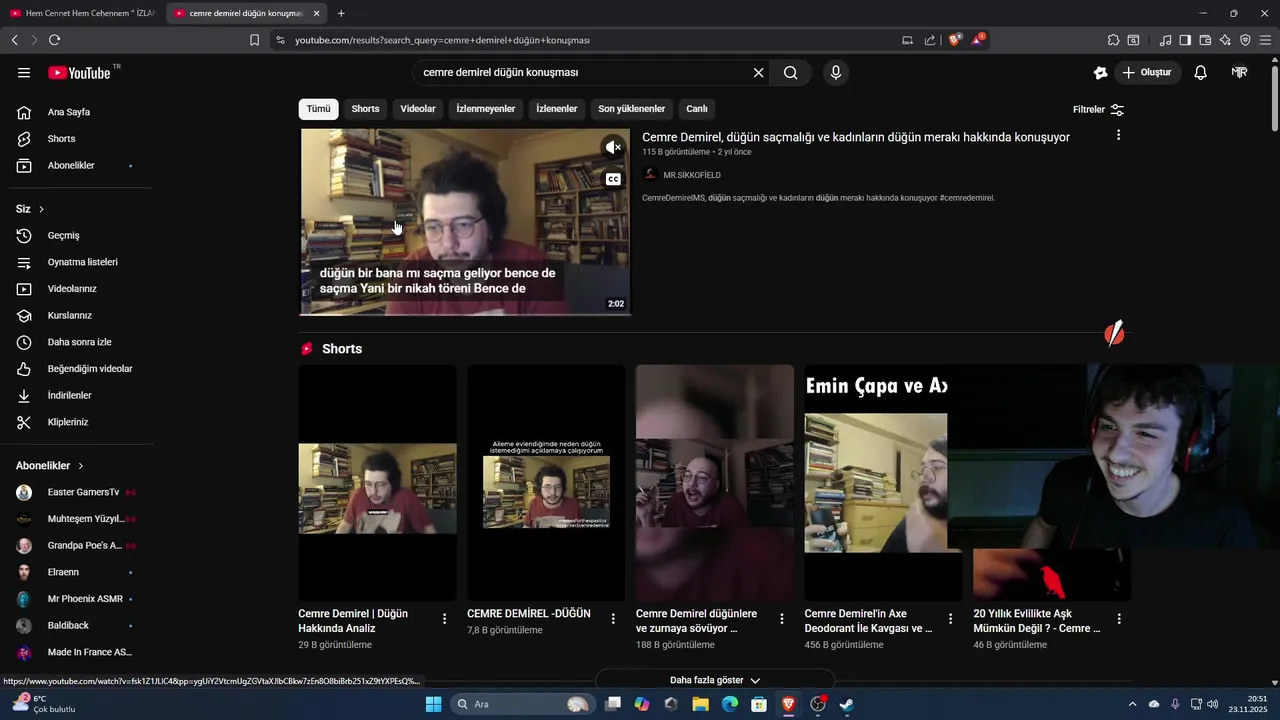Image resolution: width=1280 pixels, height=720 pixels.
Task: Open the main video thumbnail preview
Action: pyautogui.click(x=465, y=222)
